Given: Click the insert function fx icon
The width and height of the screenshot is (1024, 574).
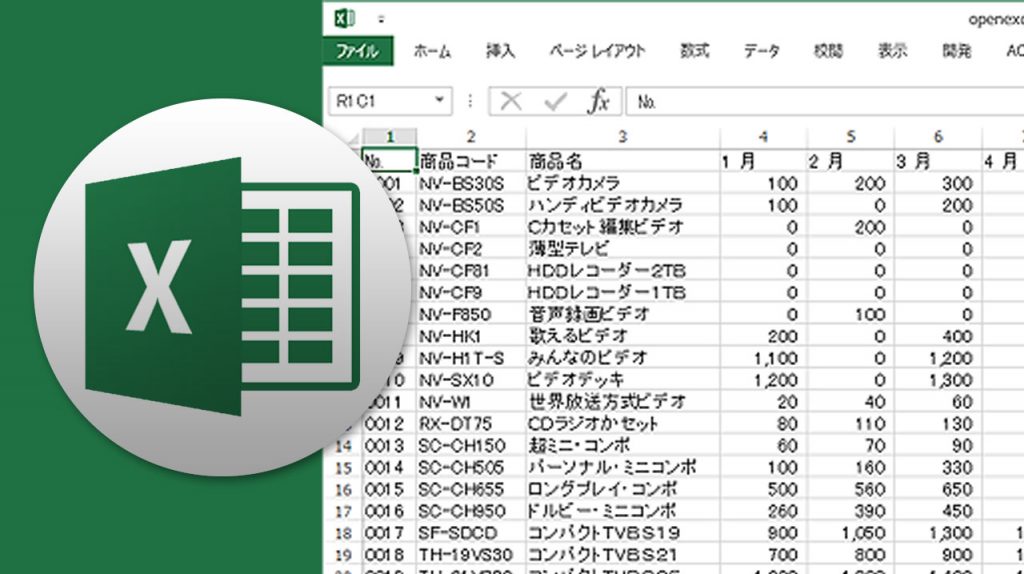Looking at the screenshot, I should [598, 101].
